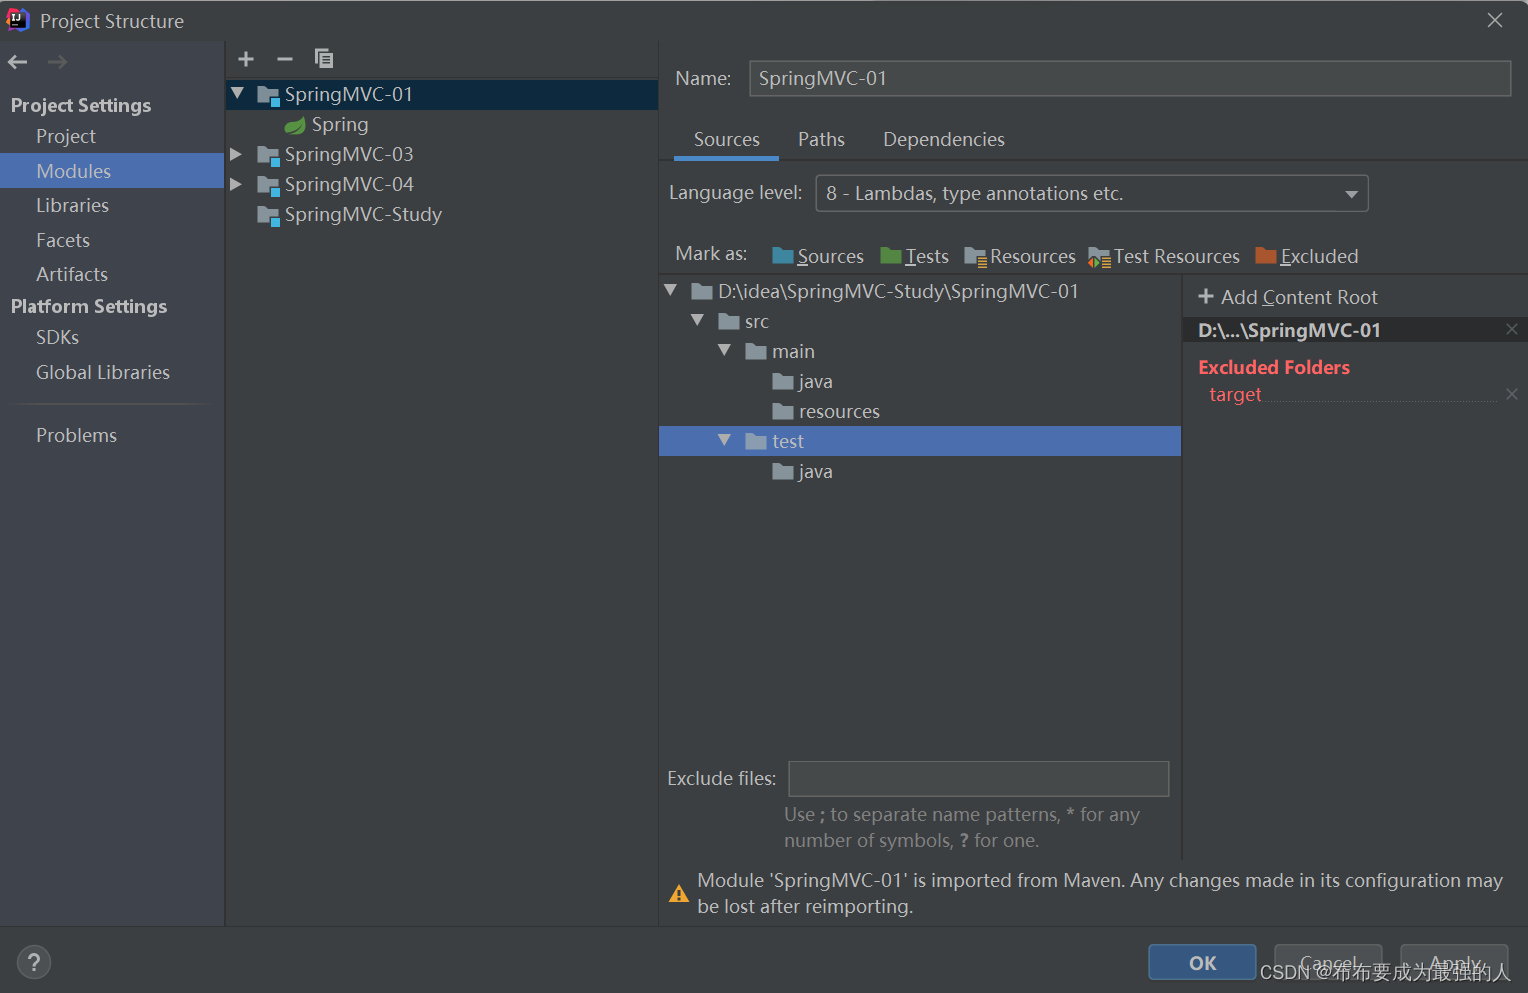The width and height of the screenshot is (1528, 993).
Task: Select Modules in the sidebar
Action: point(112,171)
